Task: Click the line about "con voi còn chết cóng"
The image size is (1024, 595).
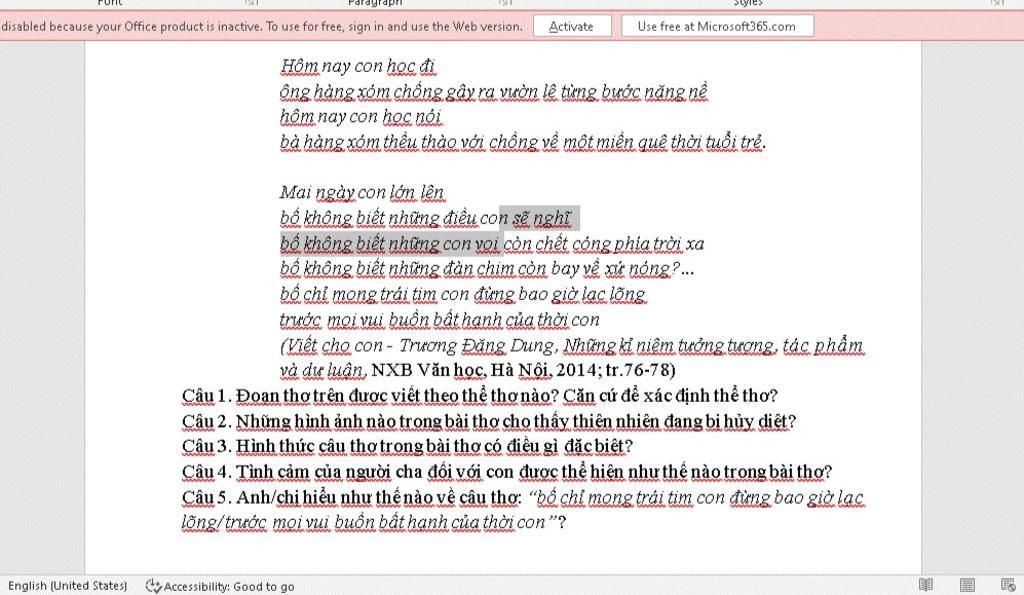Action: click(x=492, y=244)
